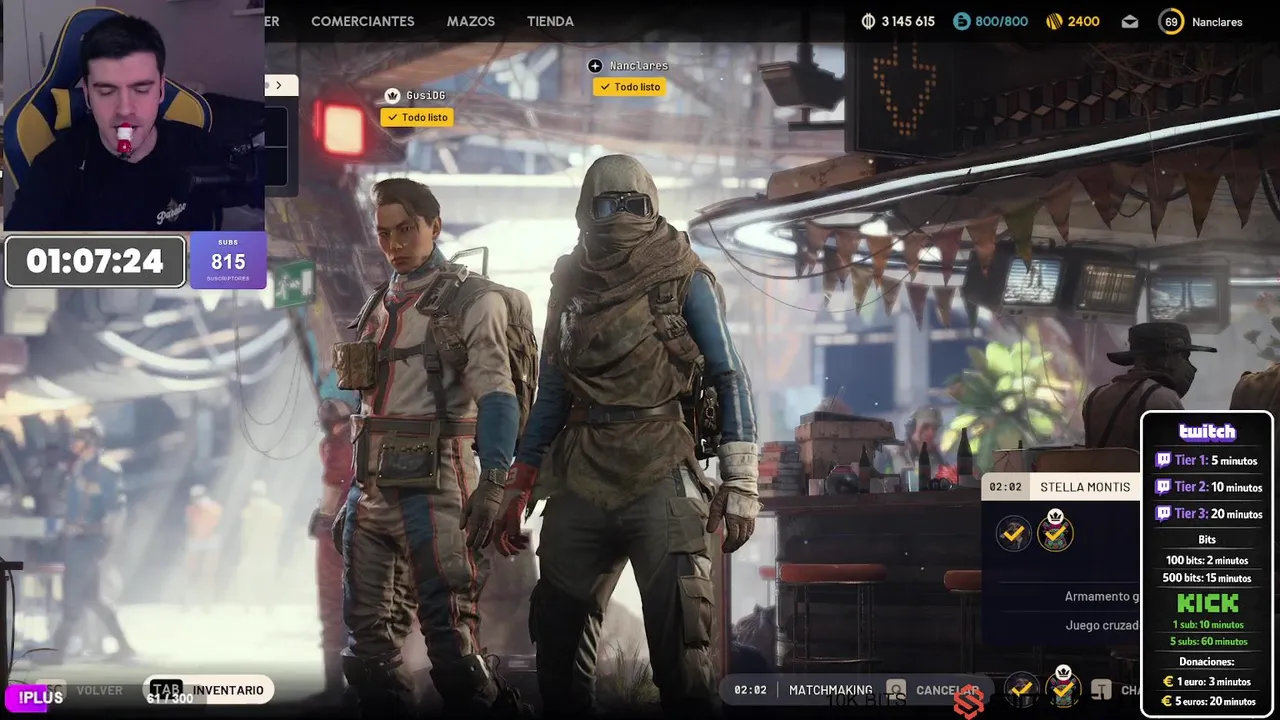
Task: Click the Tier 2: 10 minutos line
Action: pyautogui.click(x=1208, y=487)
